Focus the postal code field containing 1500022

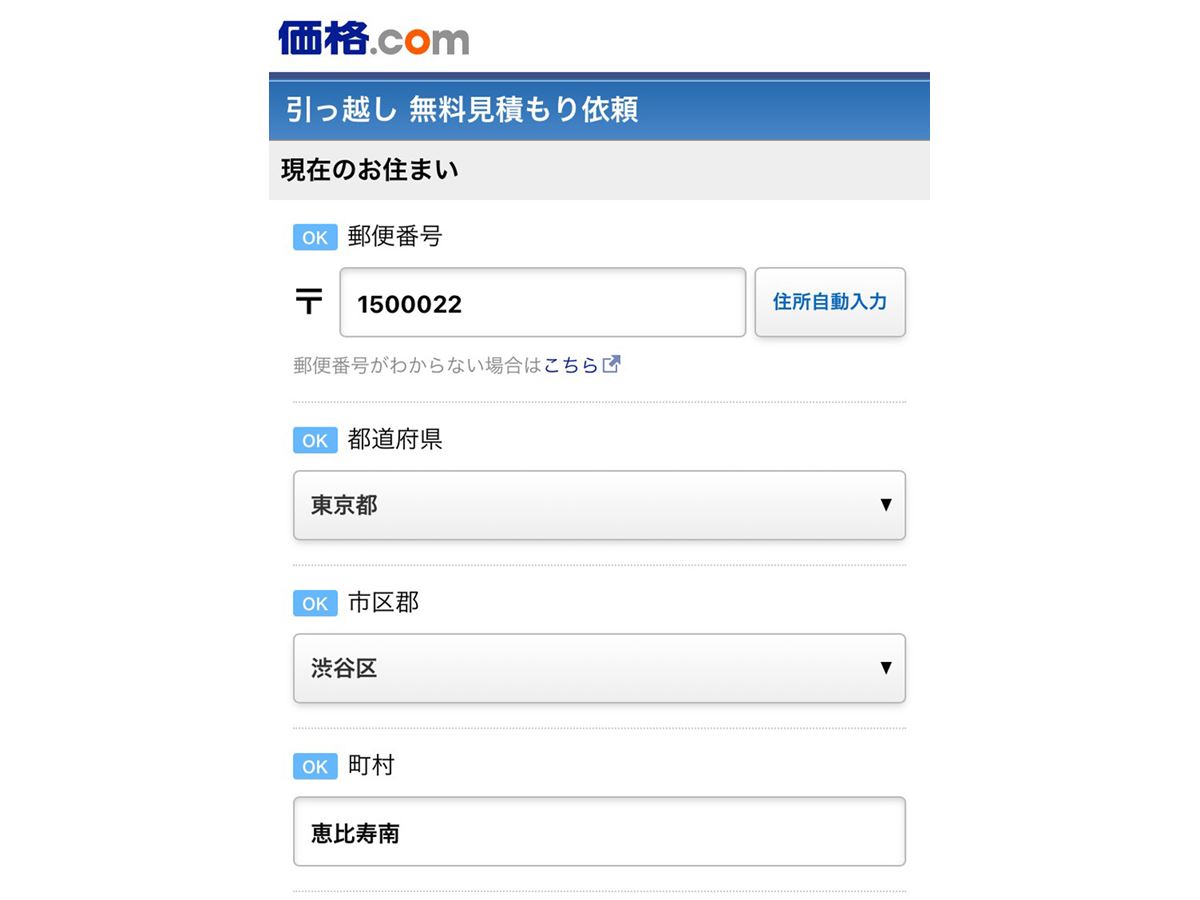click(543, 302)
